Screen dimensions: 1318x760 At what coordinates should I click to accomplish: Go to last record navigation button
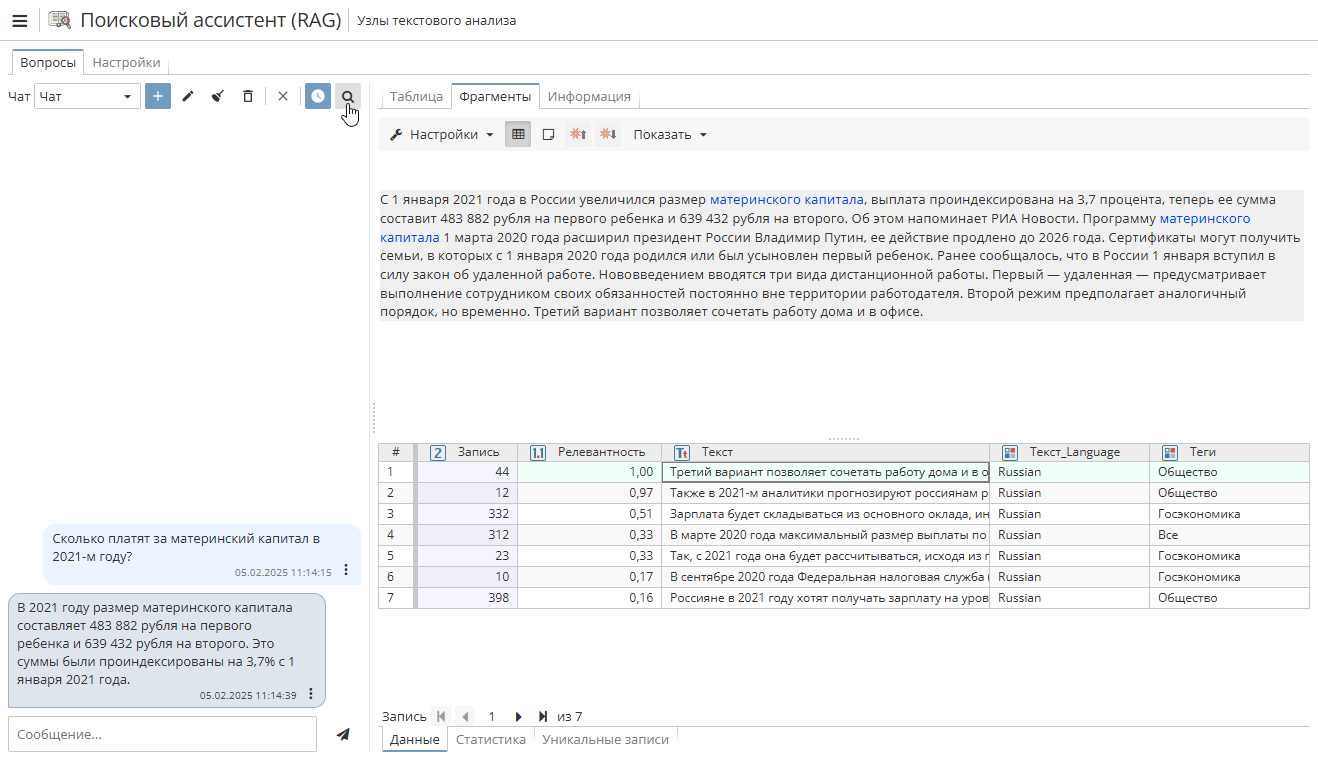point(542,716)
